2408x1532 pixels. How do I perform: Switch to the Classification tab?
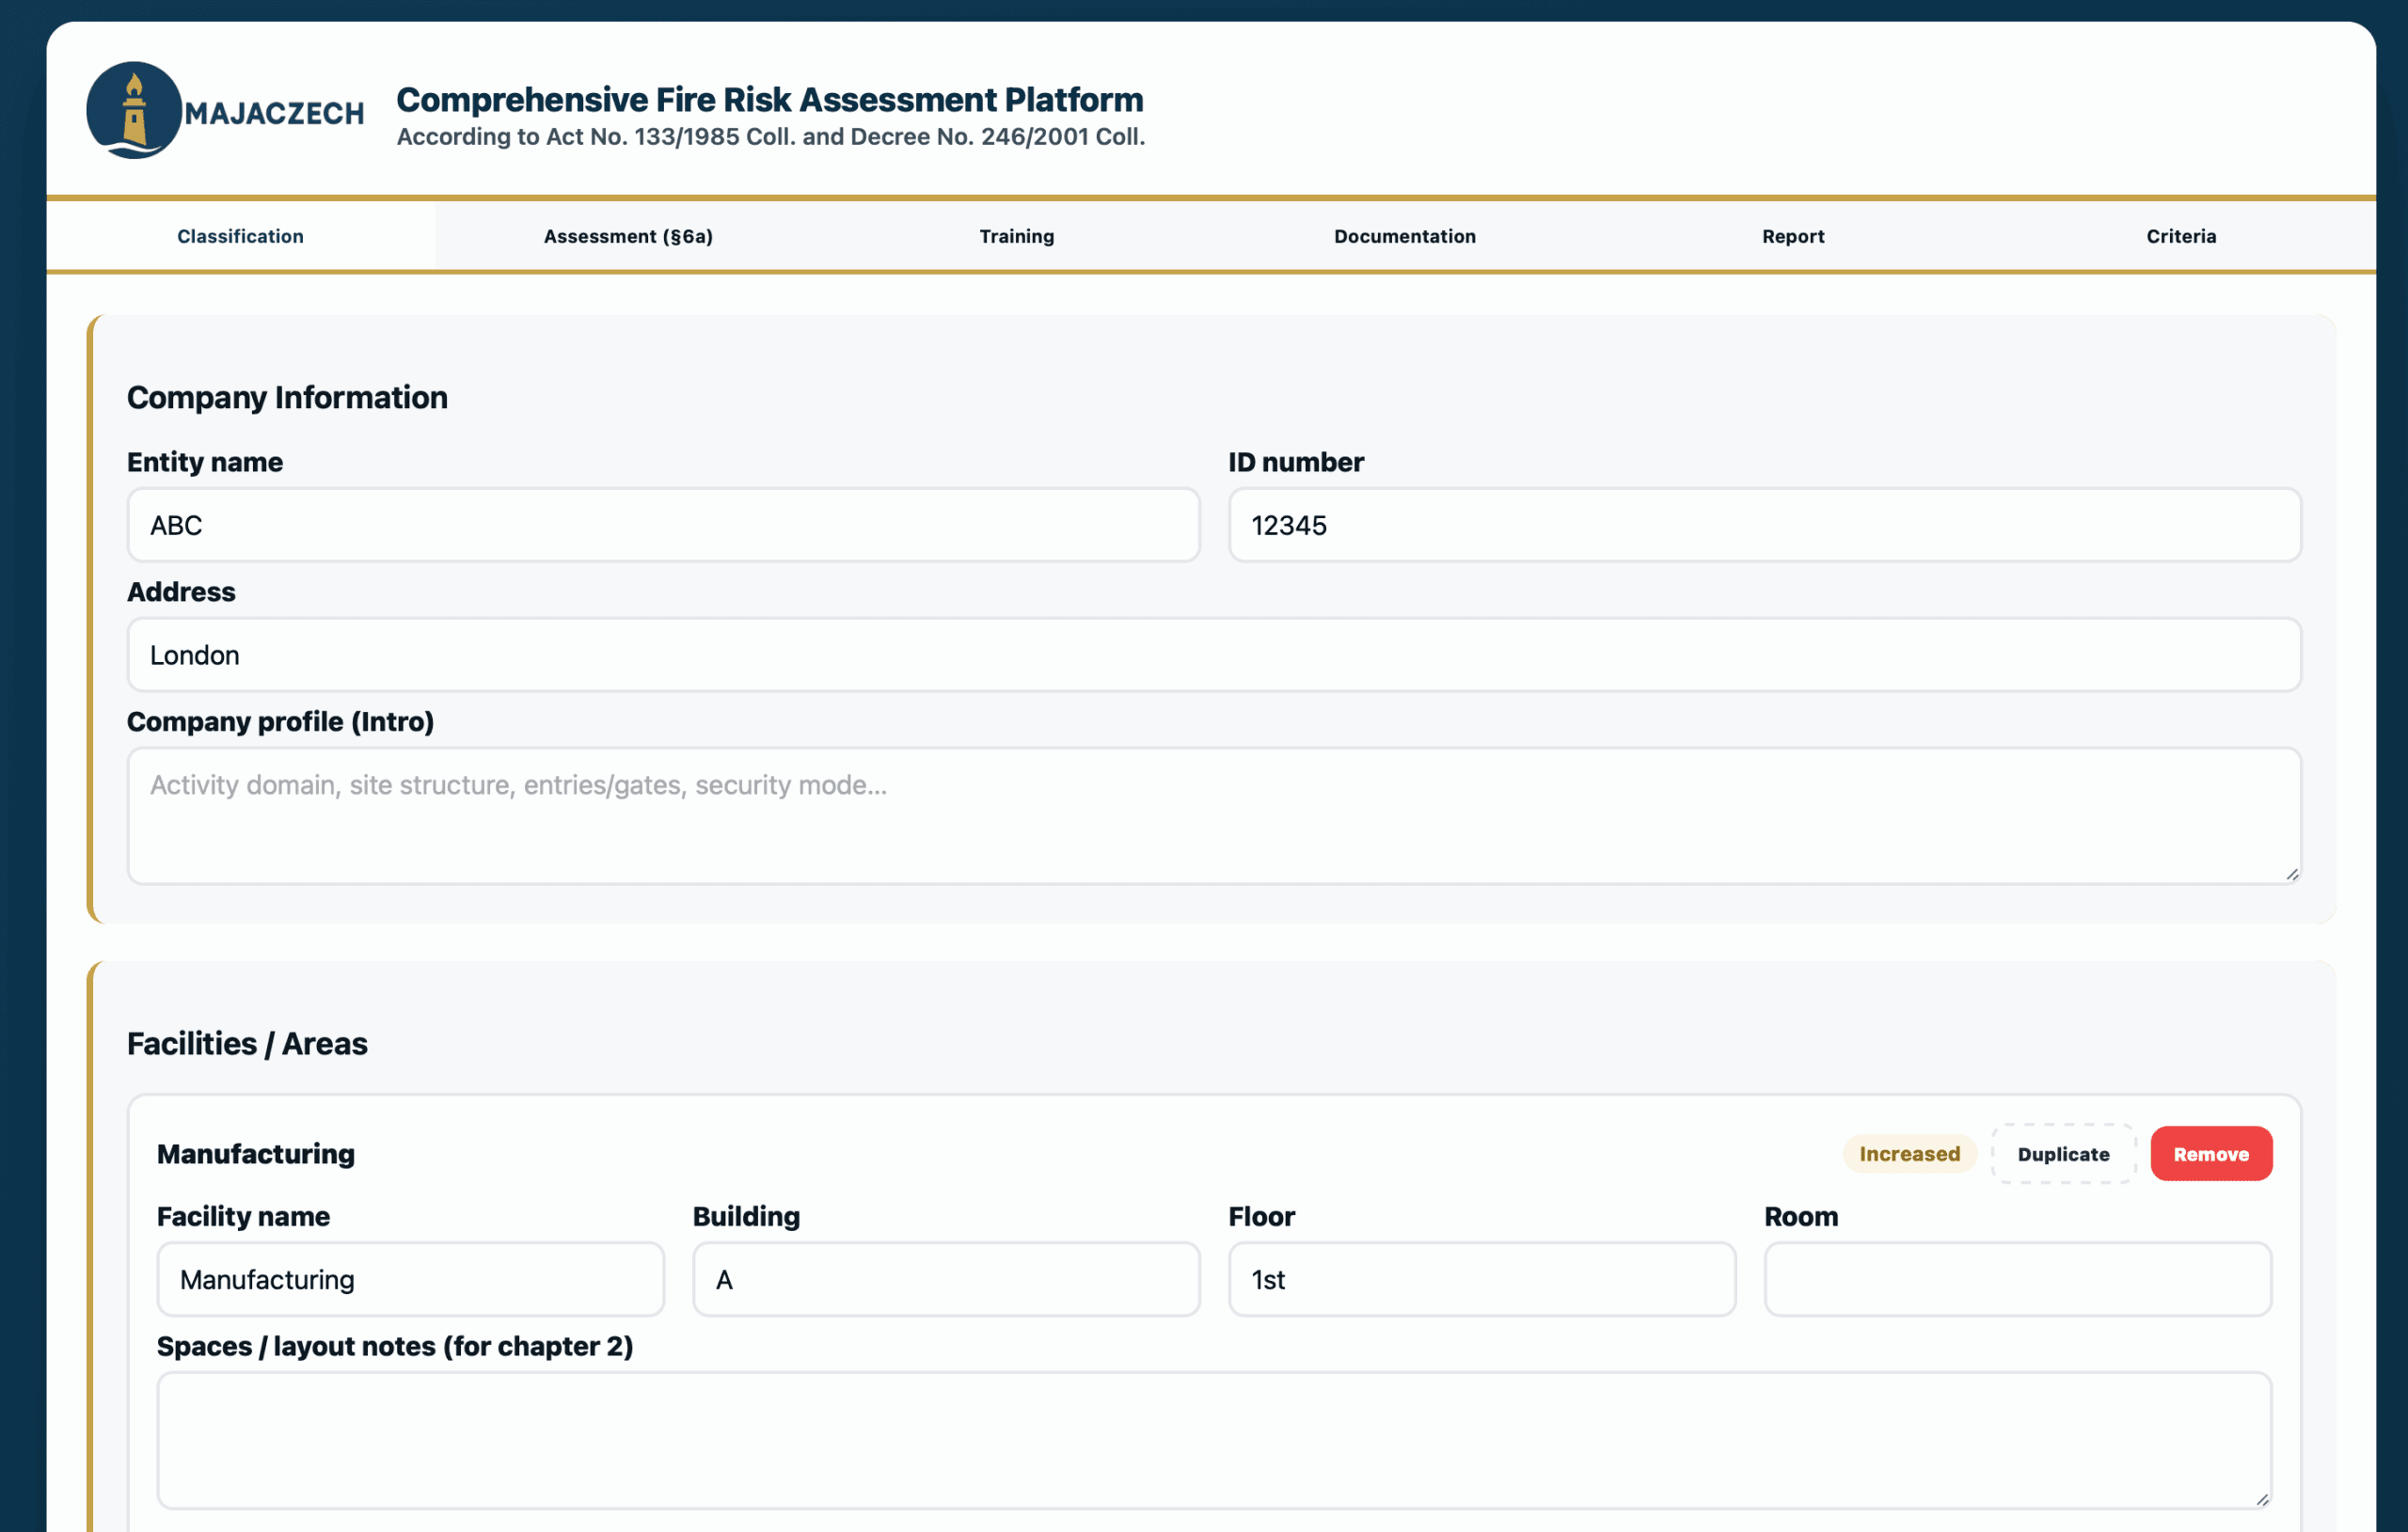click(240, 236)
